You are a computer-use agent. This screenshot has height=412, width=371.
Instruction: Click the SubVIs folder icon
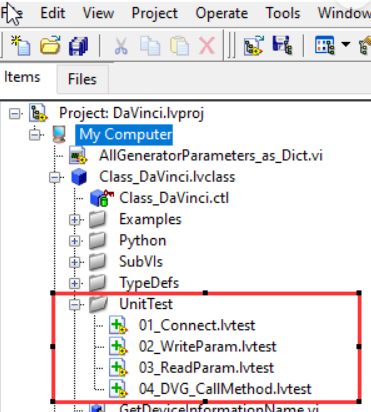tap(98, 262)
